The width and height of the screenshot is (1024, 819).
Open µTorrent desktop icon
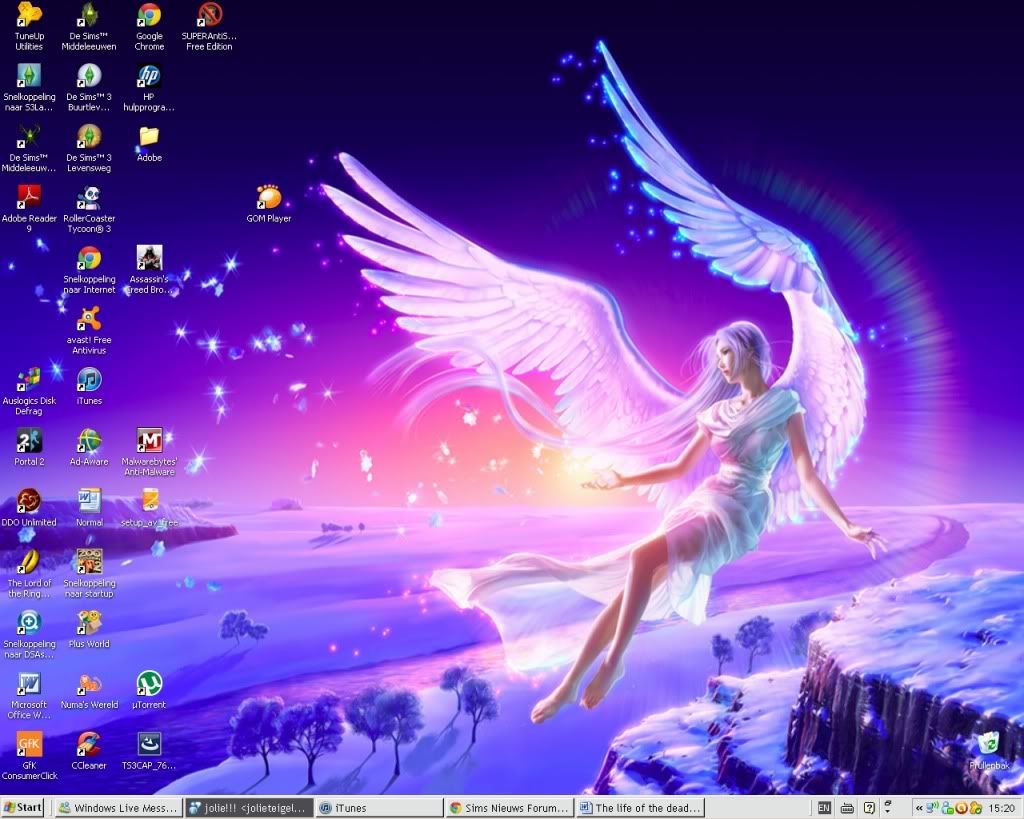pos(149,690)
